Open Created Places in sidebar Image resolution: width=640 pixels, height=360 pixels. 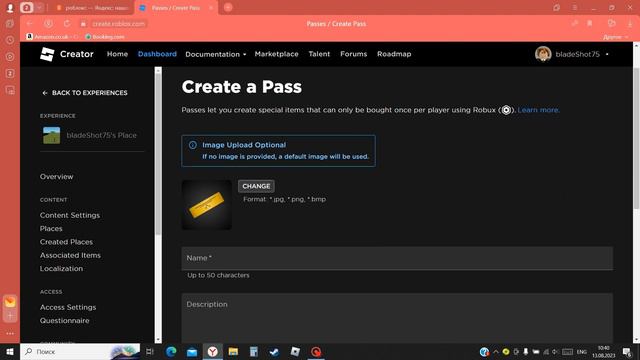click(x=66, y=242)
